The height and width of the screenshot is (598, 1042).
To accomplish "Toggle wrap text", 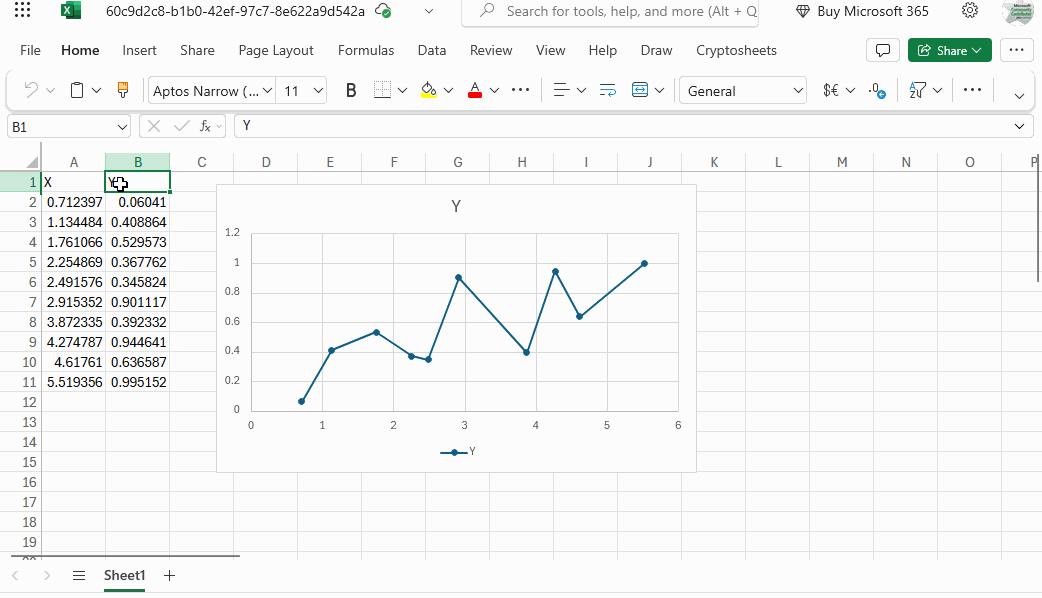I will click(607, 90).
